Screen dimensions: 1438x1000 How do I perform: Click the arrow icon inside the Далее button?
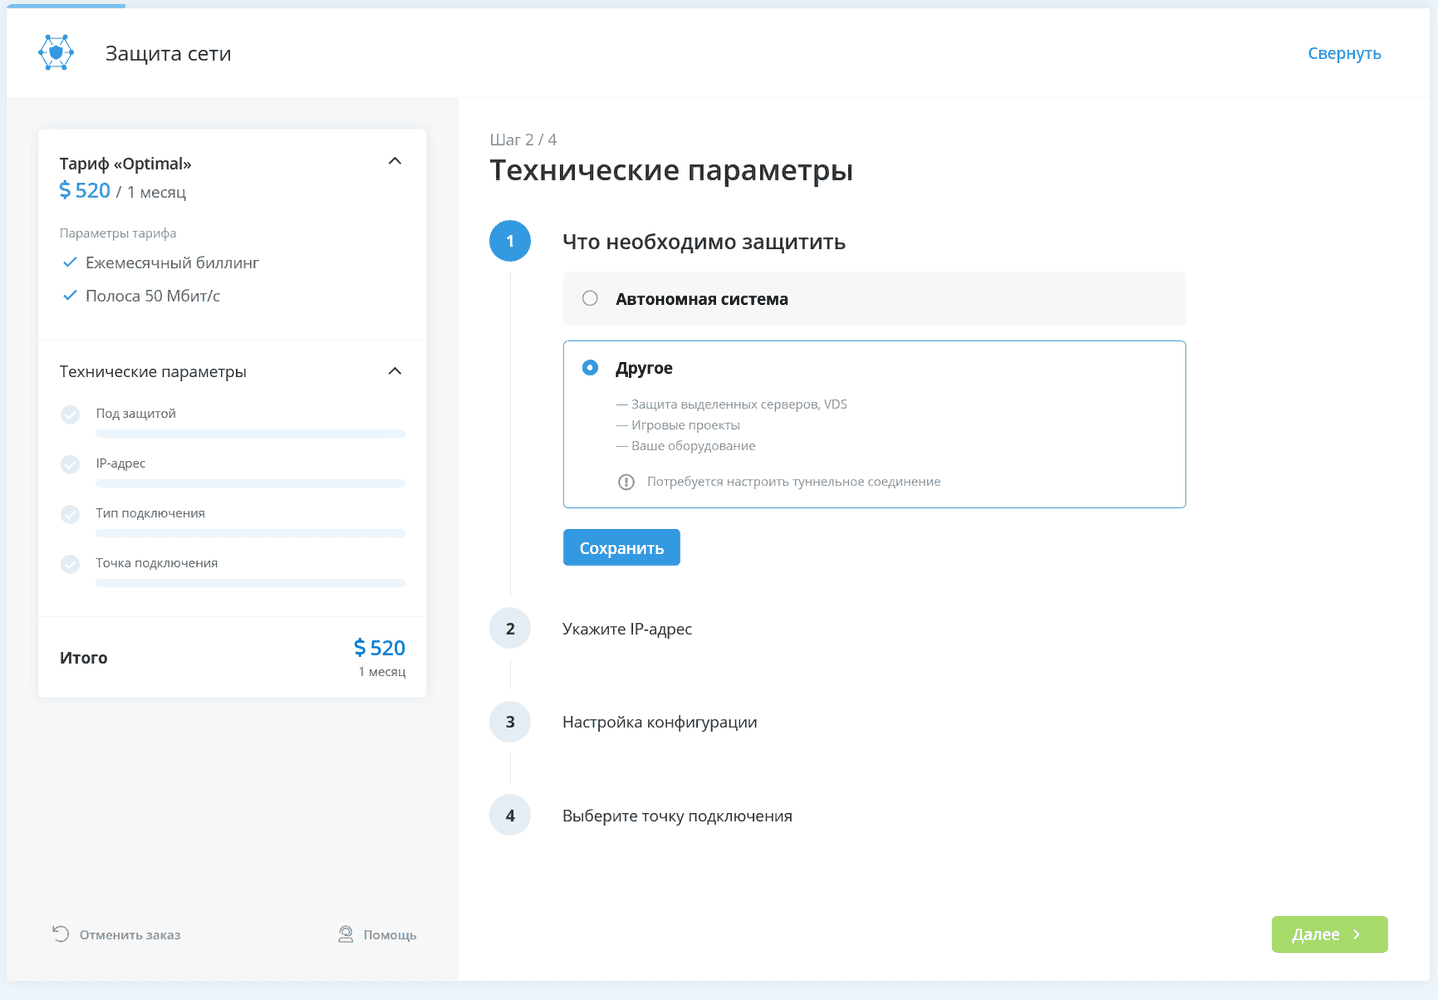click(x=1357, y=934)
